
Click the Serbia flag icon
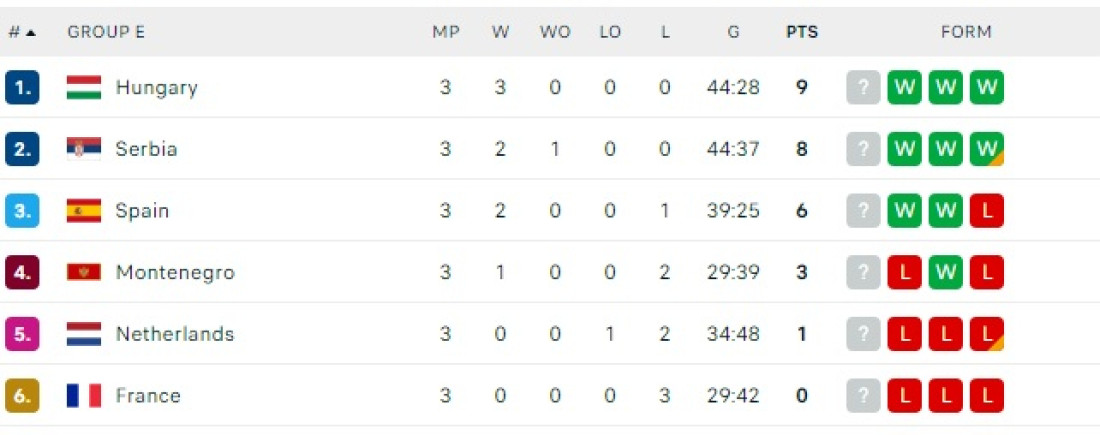84,149
